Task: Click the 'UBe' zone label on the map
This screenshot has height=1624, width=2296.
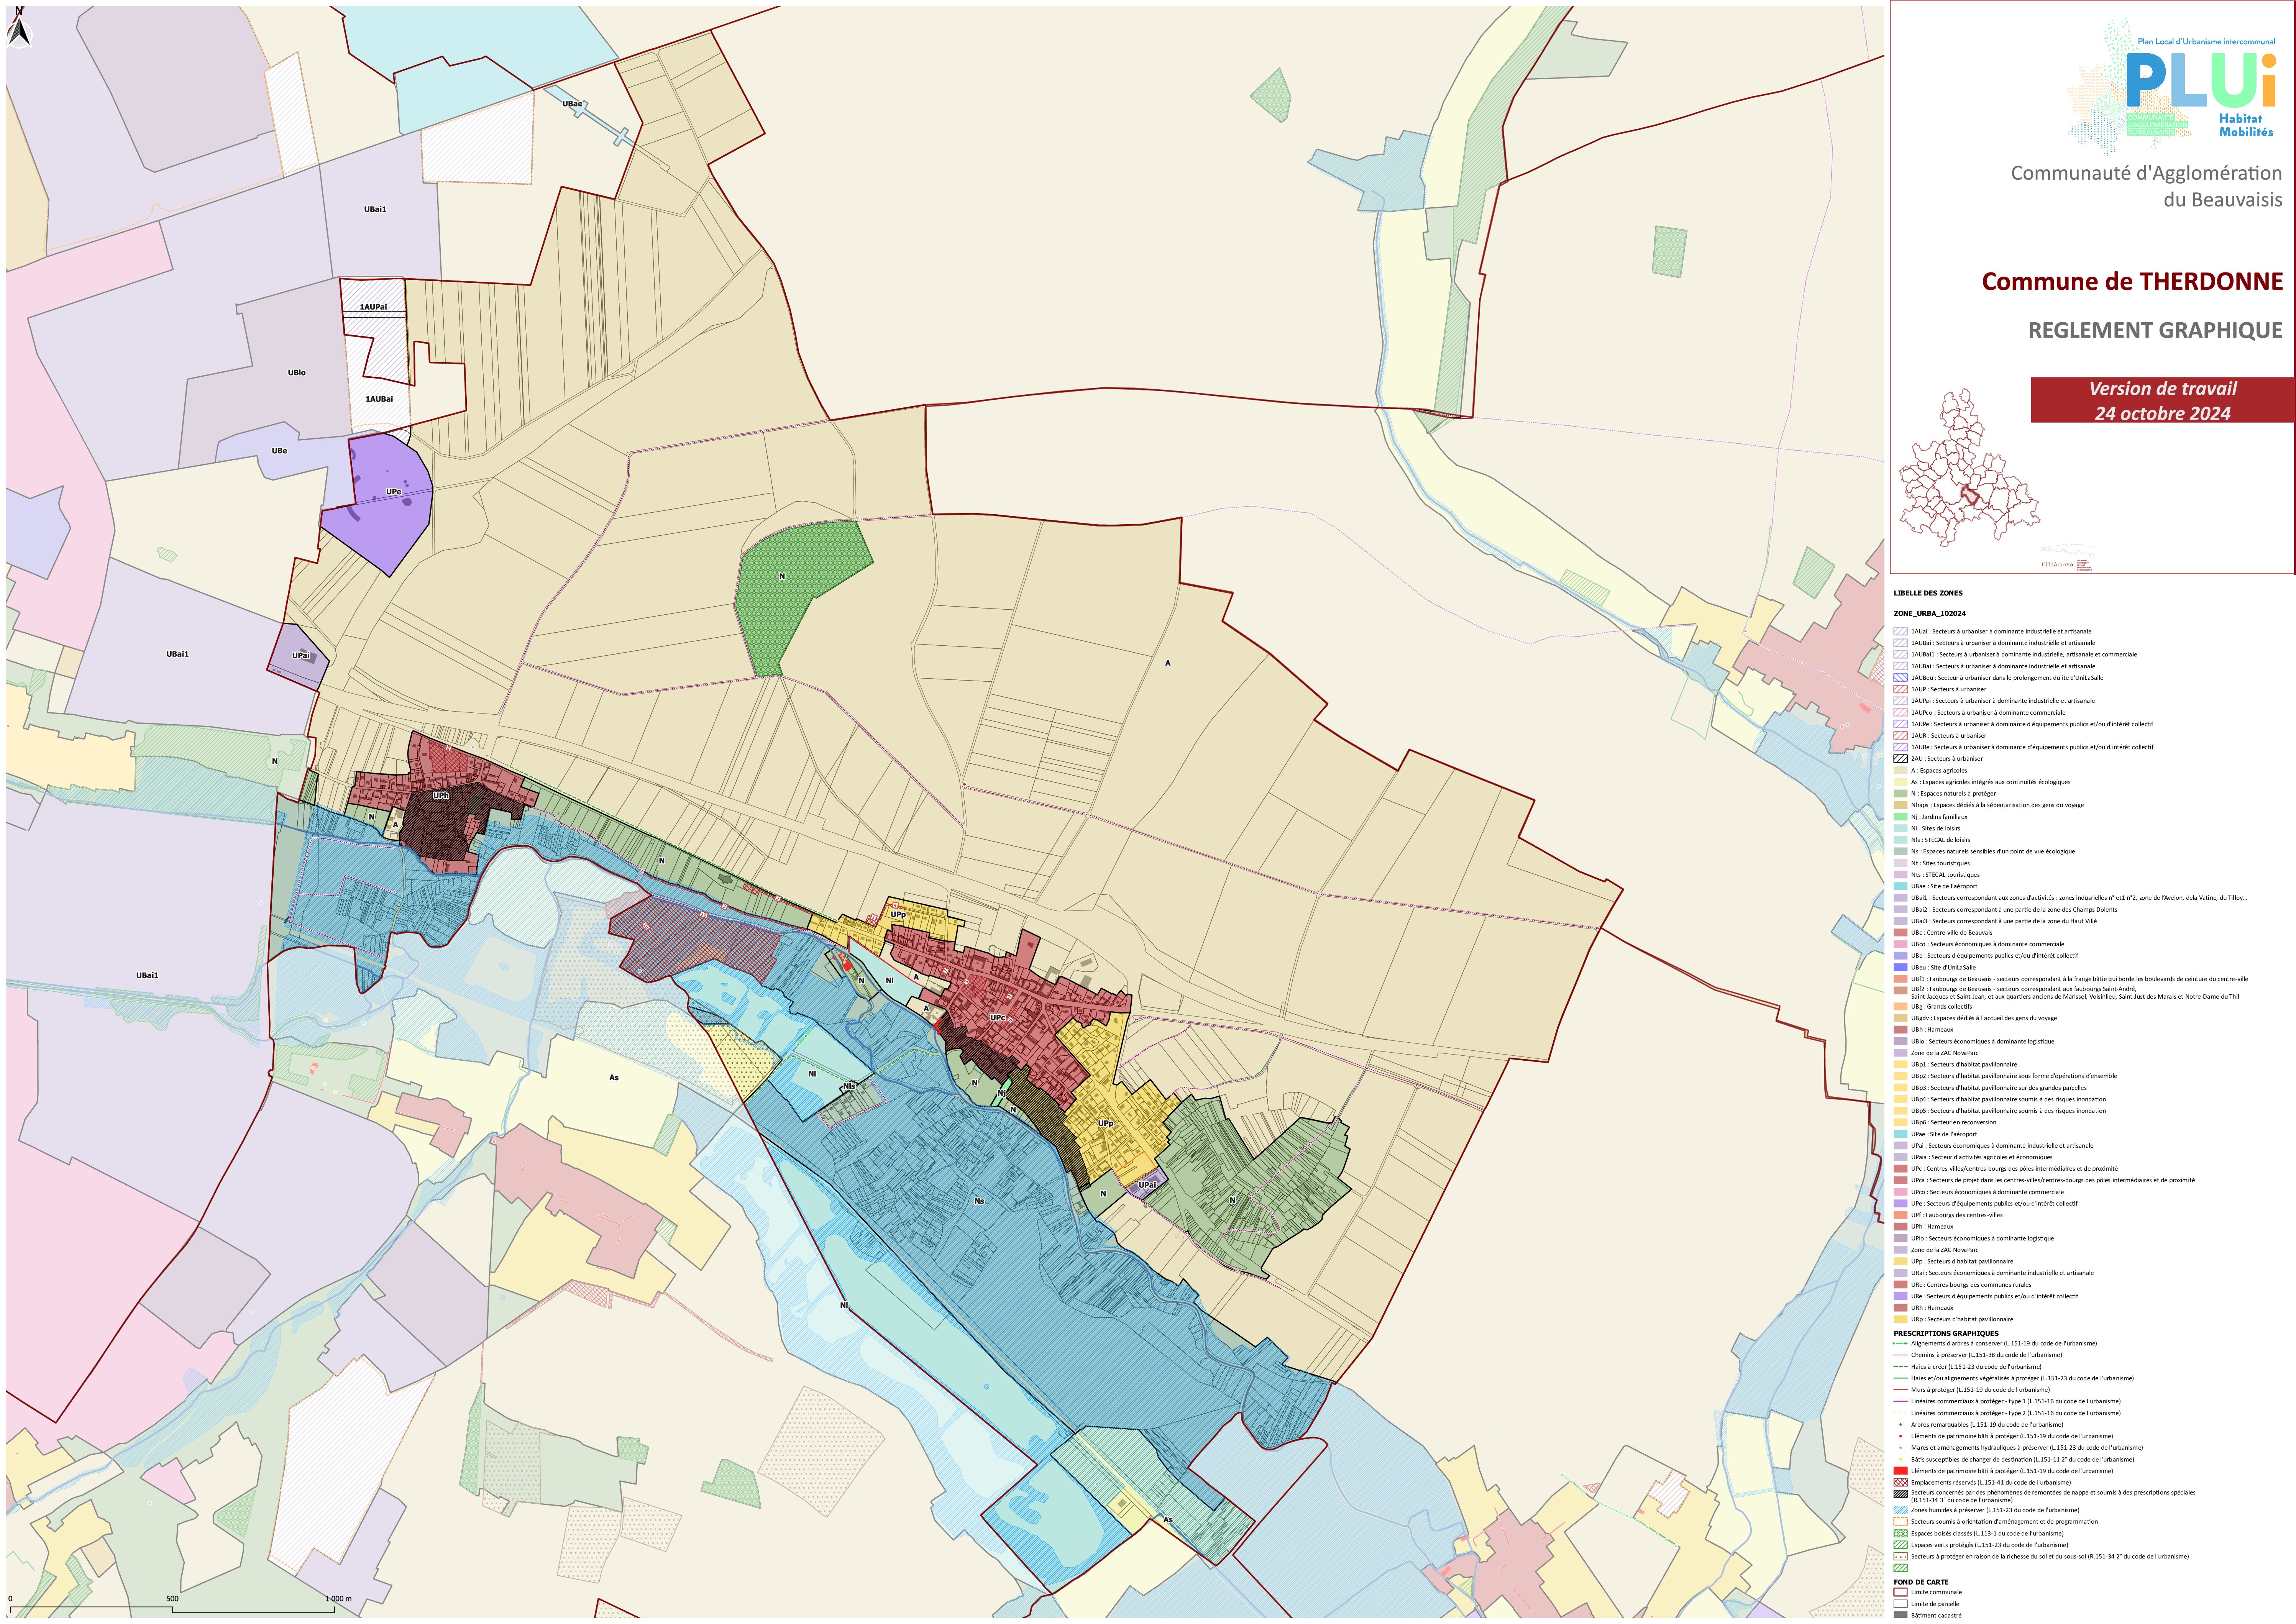Action: [279, 451]
